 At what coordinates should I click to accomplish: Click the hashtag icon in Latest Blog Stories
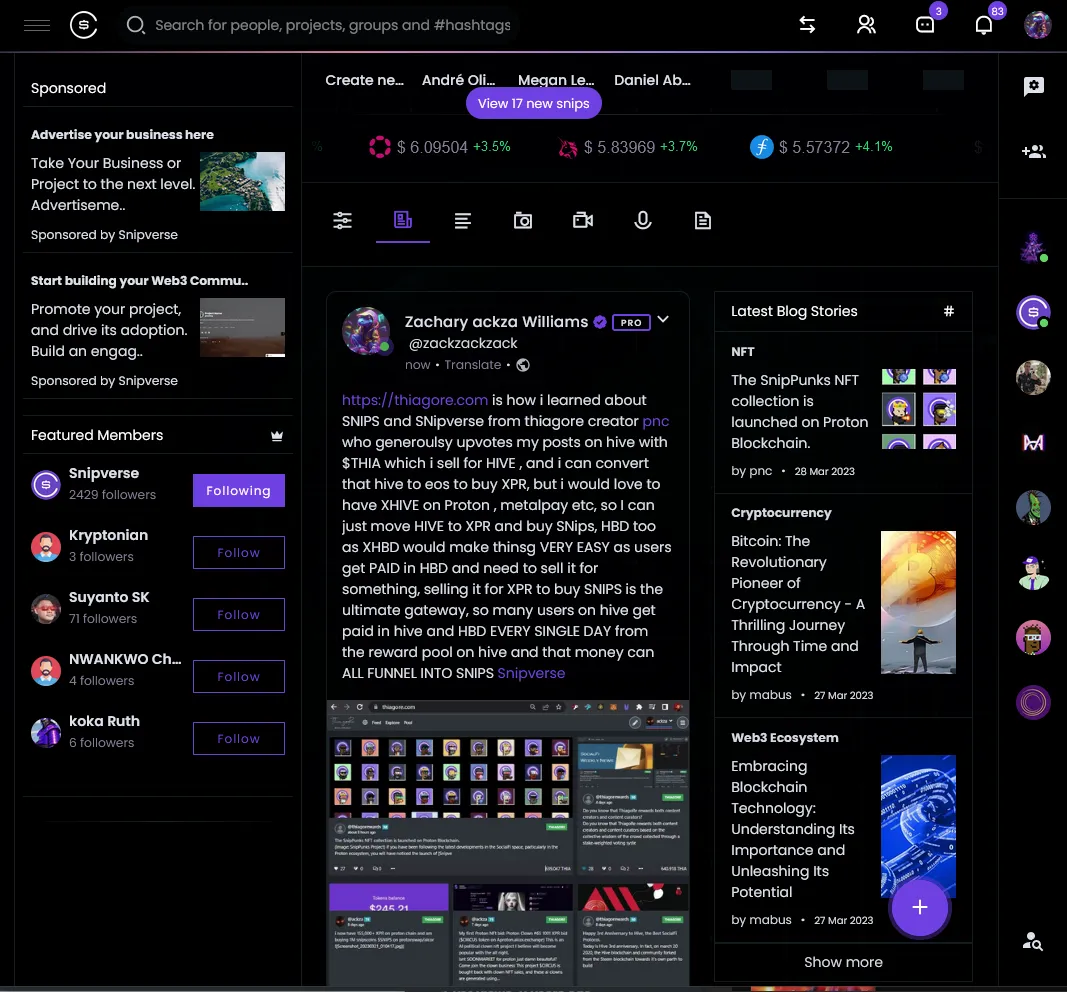click(949, 311)
